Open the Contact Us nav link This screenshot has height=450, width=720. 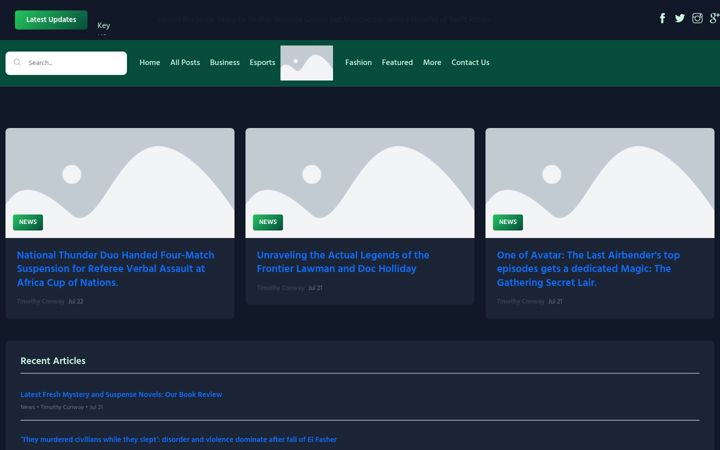coord(470,62)
